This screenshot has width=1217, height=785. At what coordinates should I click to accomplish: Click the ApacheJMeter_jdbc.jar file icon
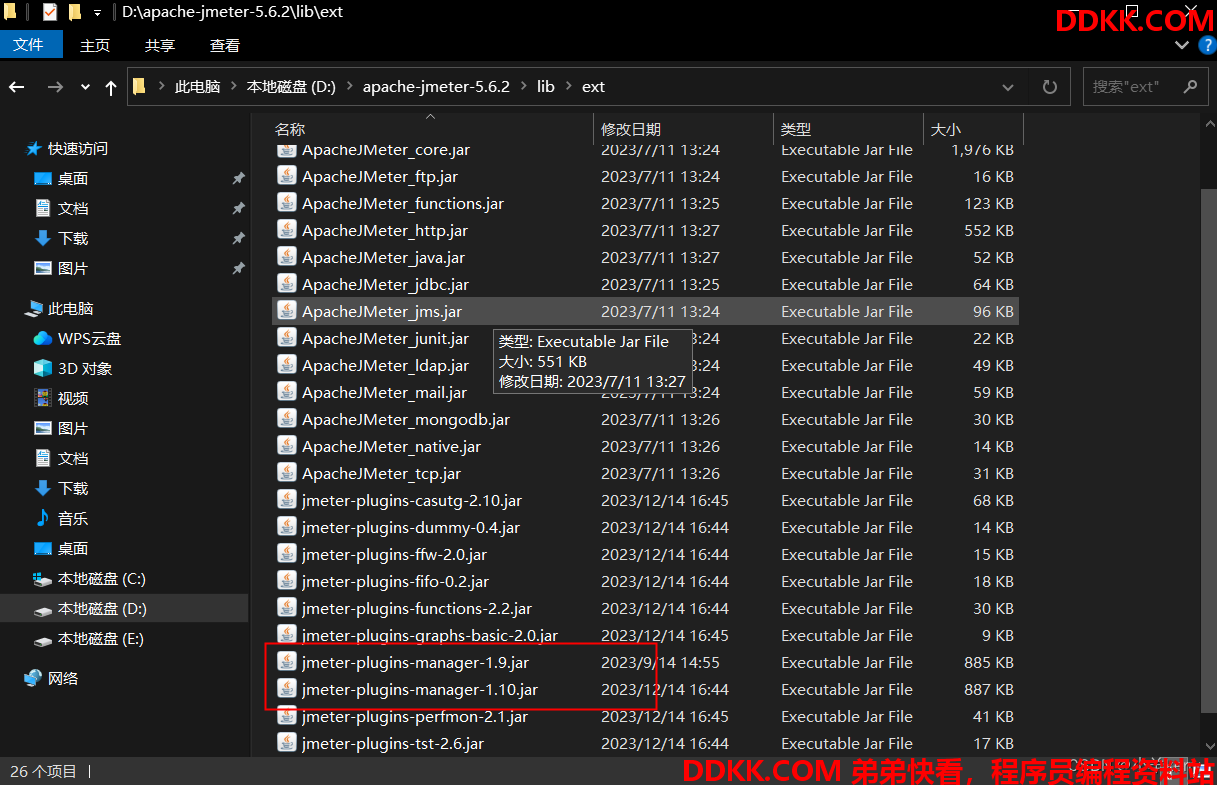pyautogui.click(x=286, y=284)
